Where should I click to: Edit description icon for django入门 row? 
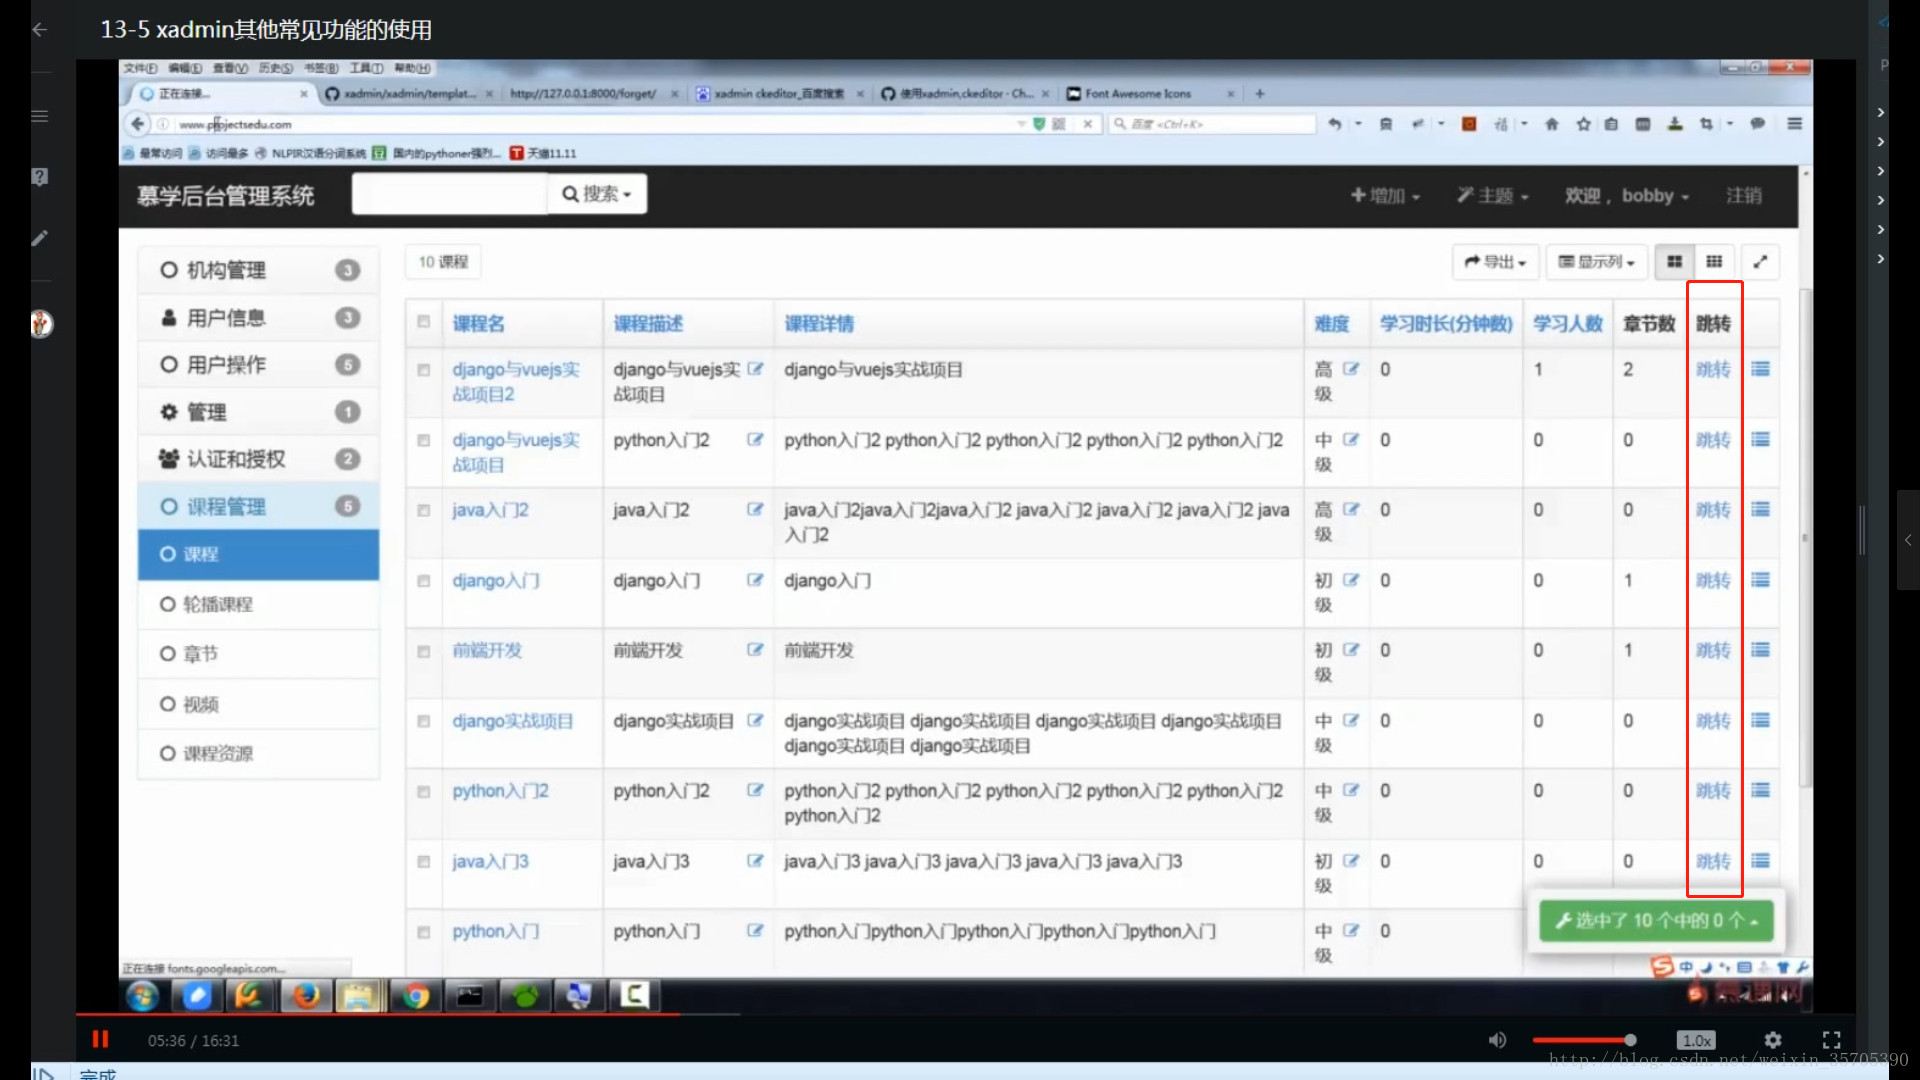point(755,580)
